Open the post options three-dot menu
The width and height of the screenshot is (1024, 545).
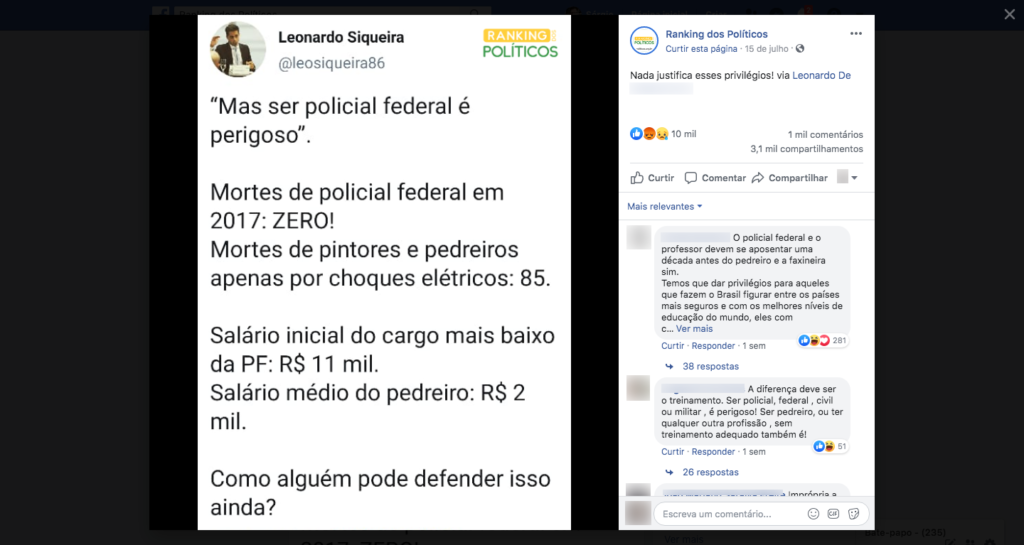pos(855,33)
